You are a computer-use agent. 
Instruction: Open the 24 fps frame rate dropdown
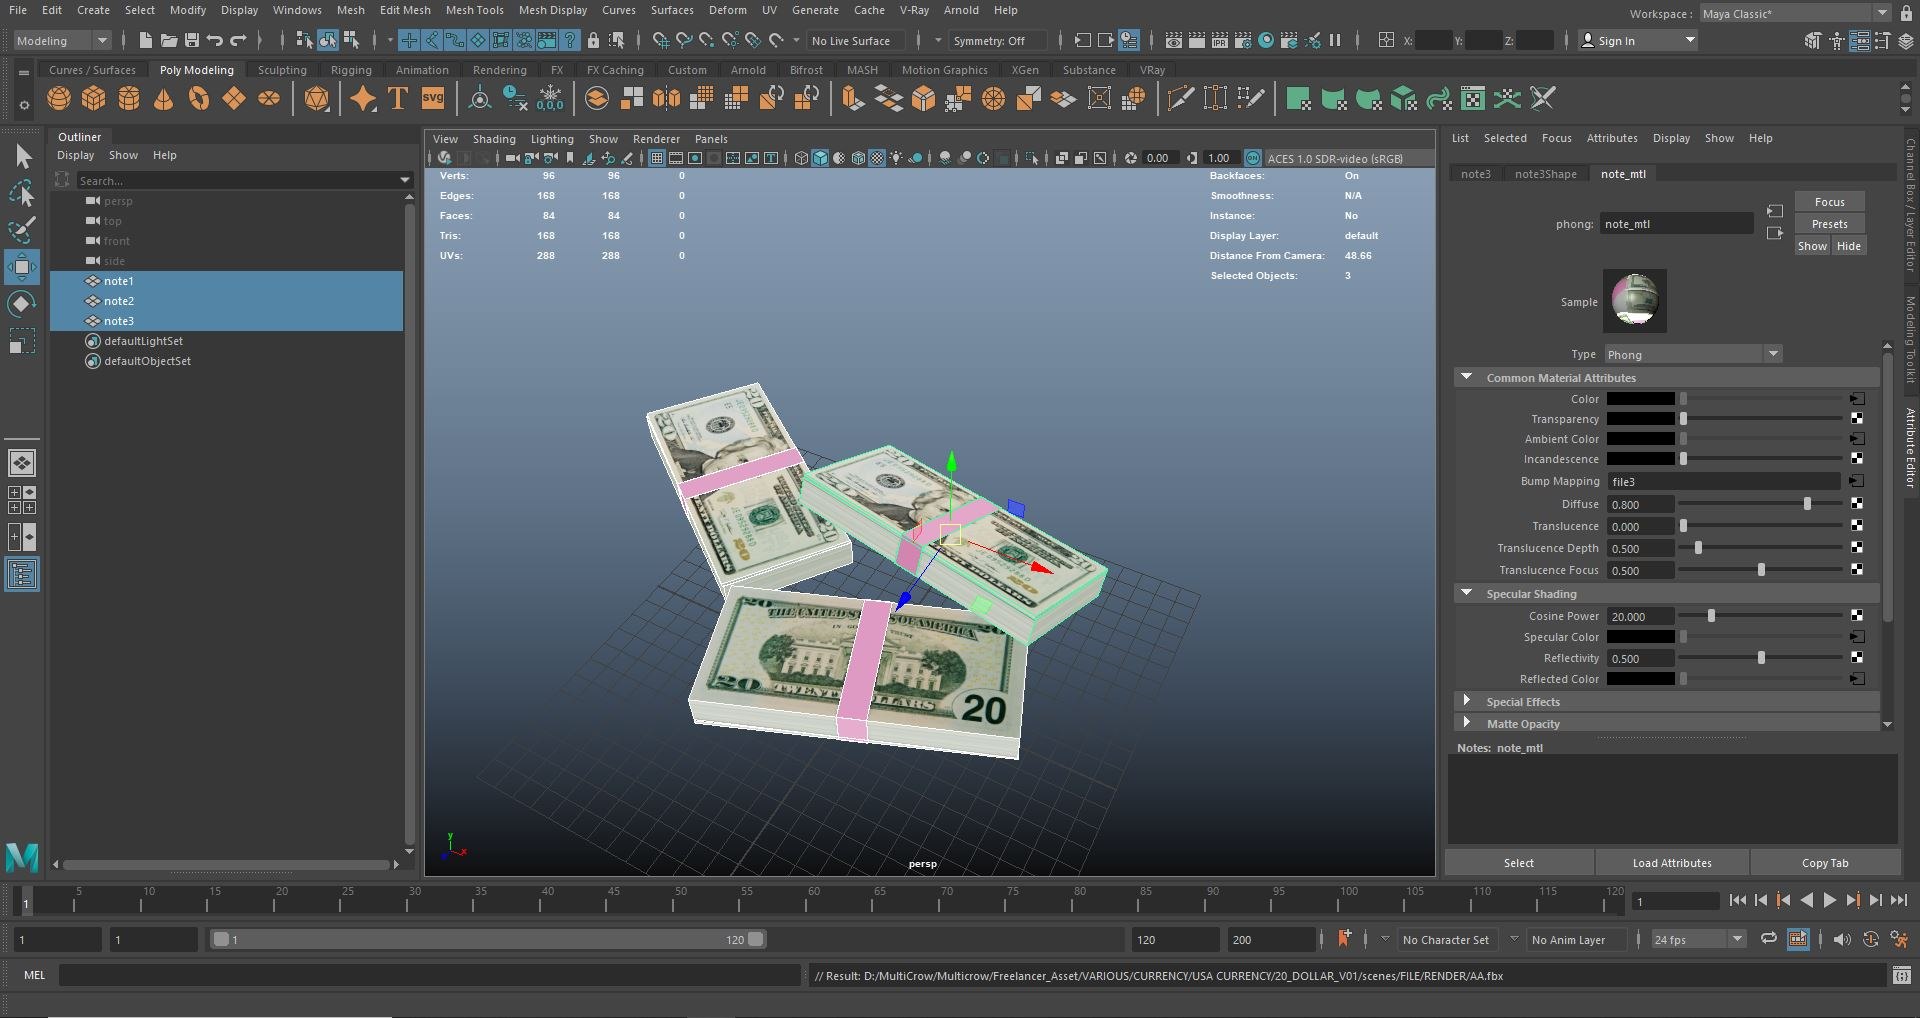[x=1698, y=939]
